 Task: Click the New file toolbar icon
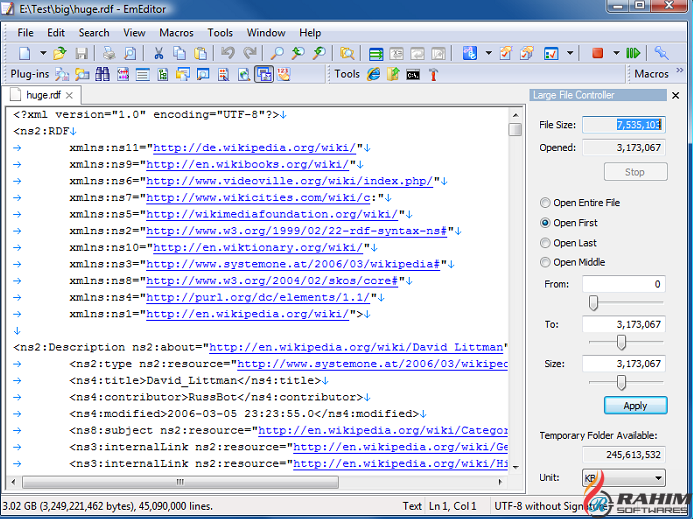[x=24, y=53]
